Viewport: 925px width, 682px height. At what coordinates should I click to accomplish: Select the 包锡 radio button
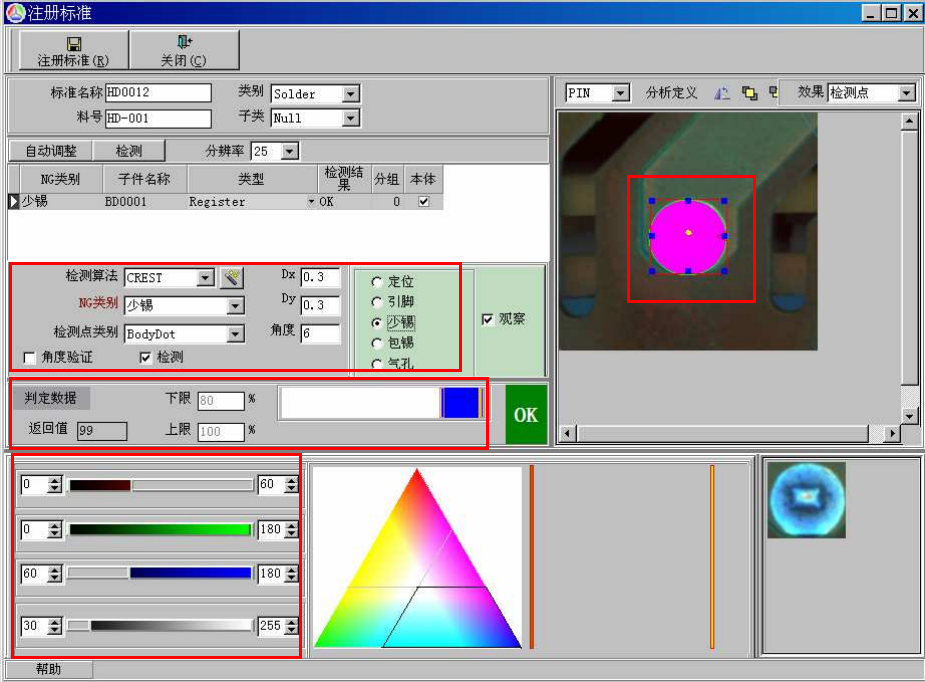pos(376,343)
